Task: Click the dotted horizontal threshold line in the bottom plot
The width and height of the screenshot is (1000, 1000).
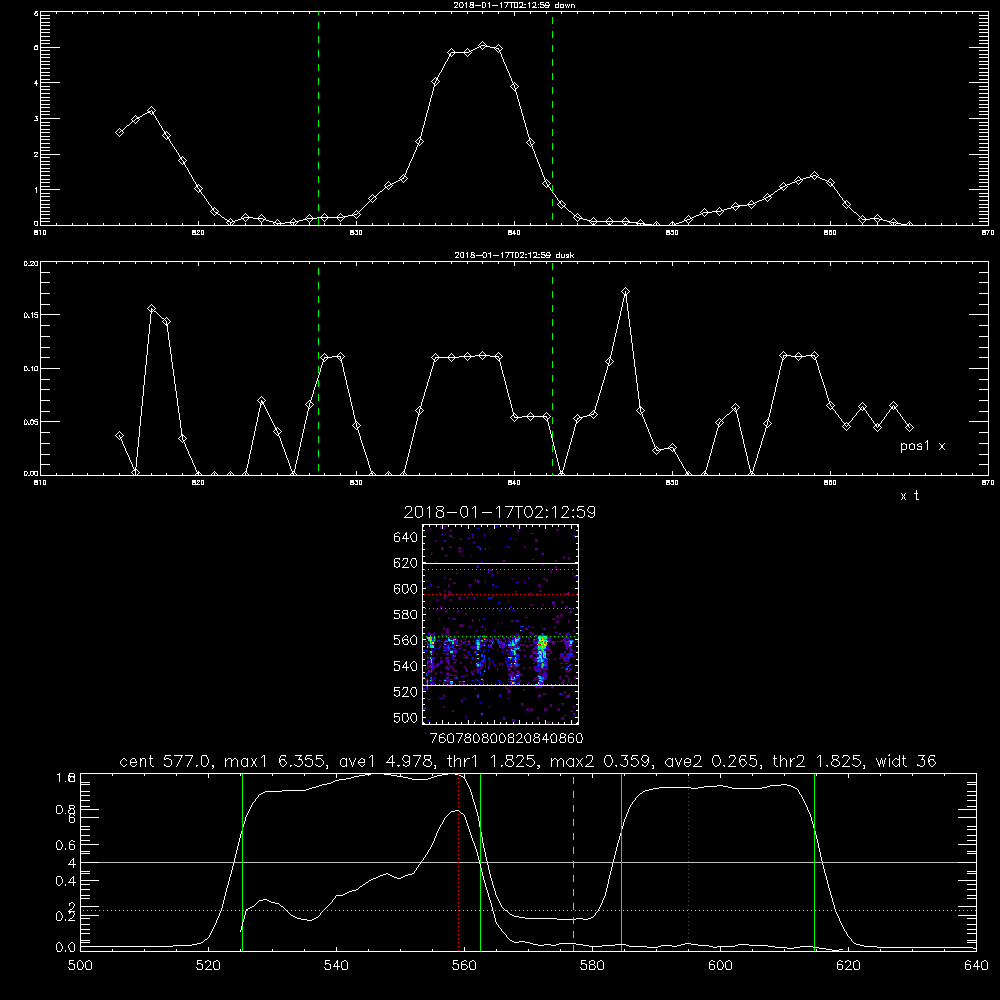Action: pyautogui.click(x=528, y=911)
